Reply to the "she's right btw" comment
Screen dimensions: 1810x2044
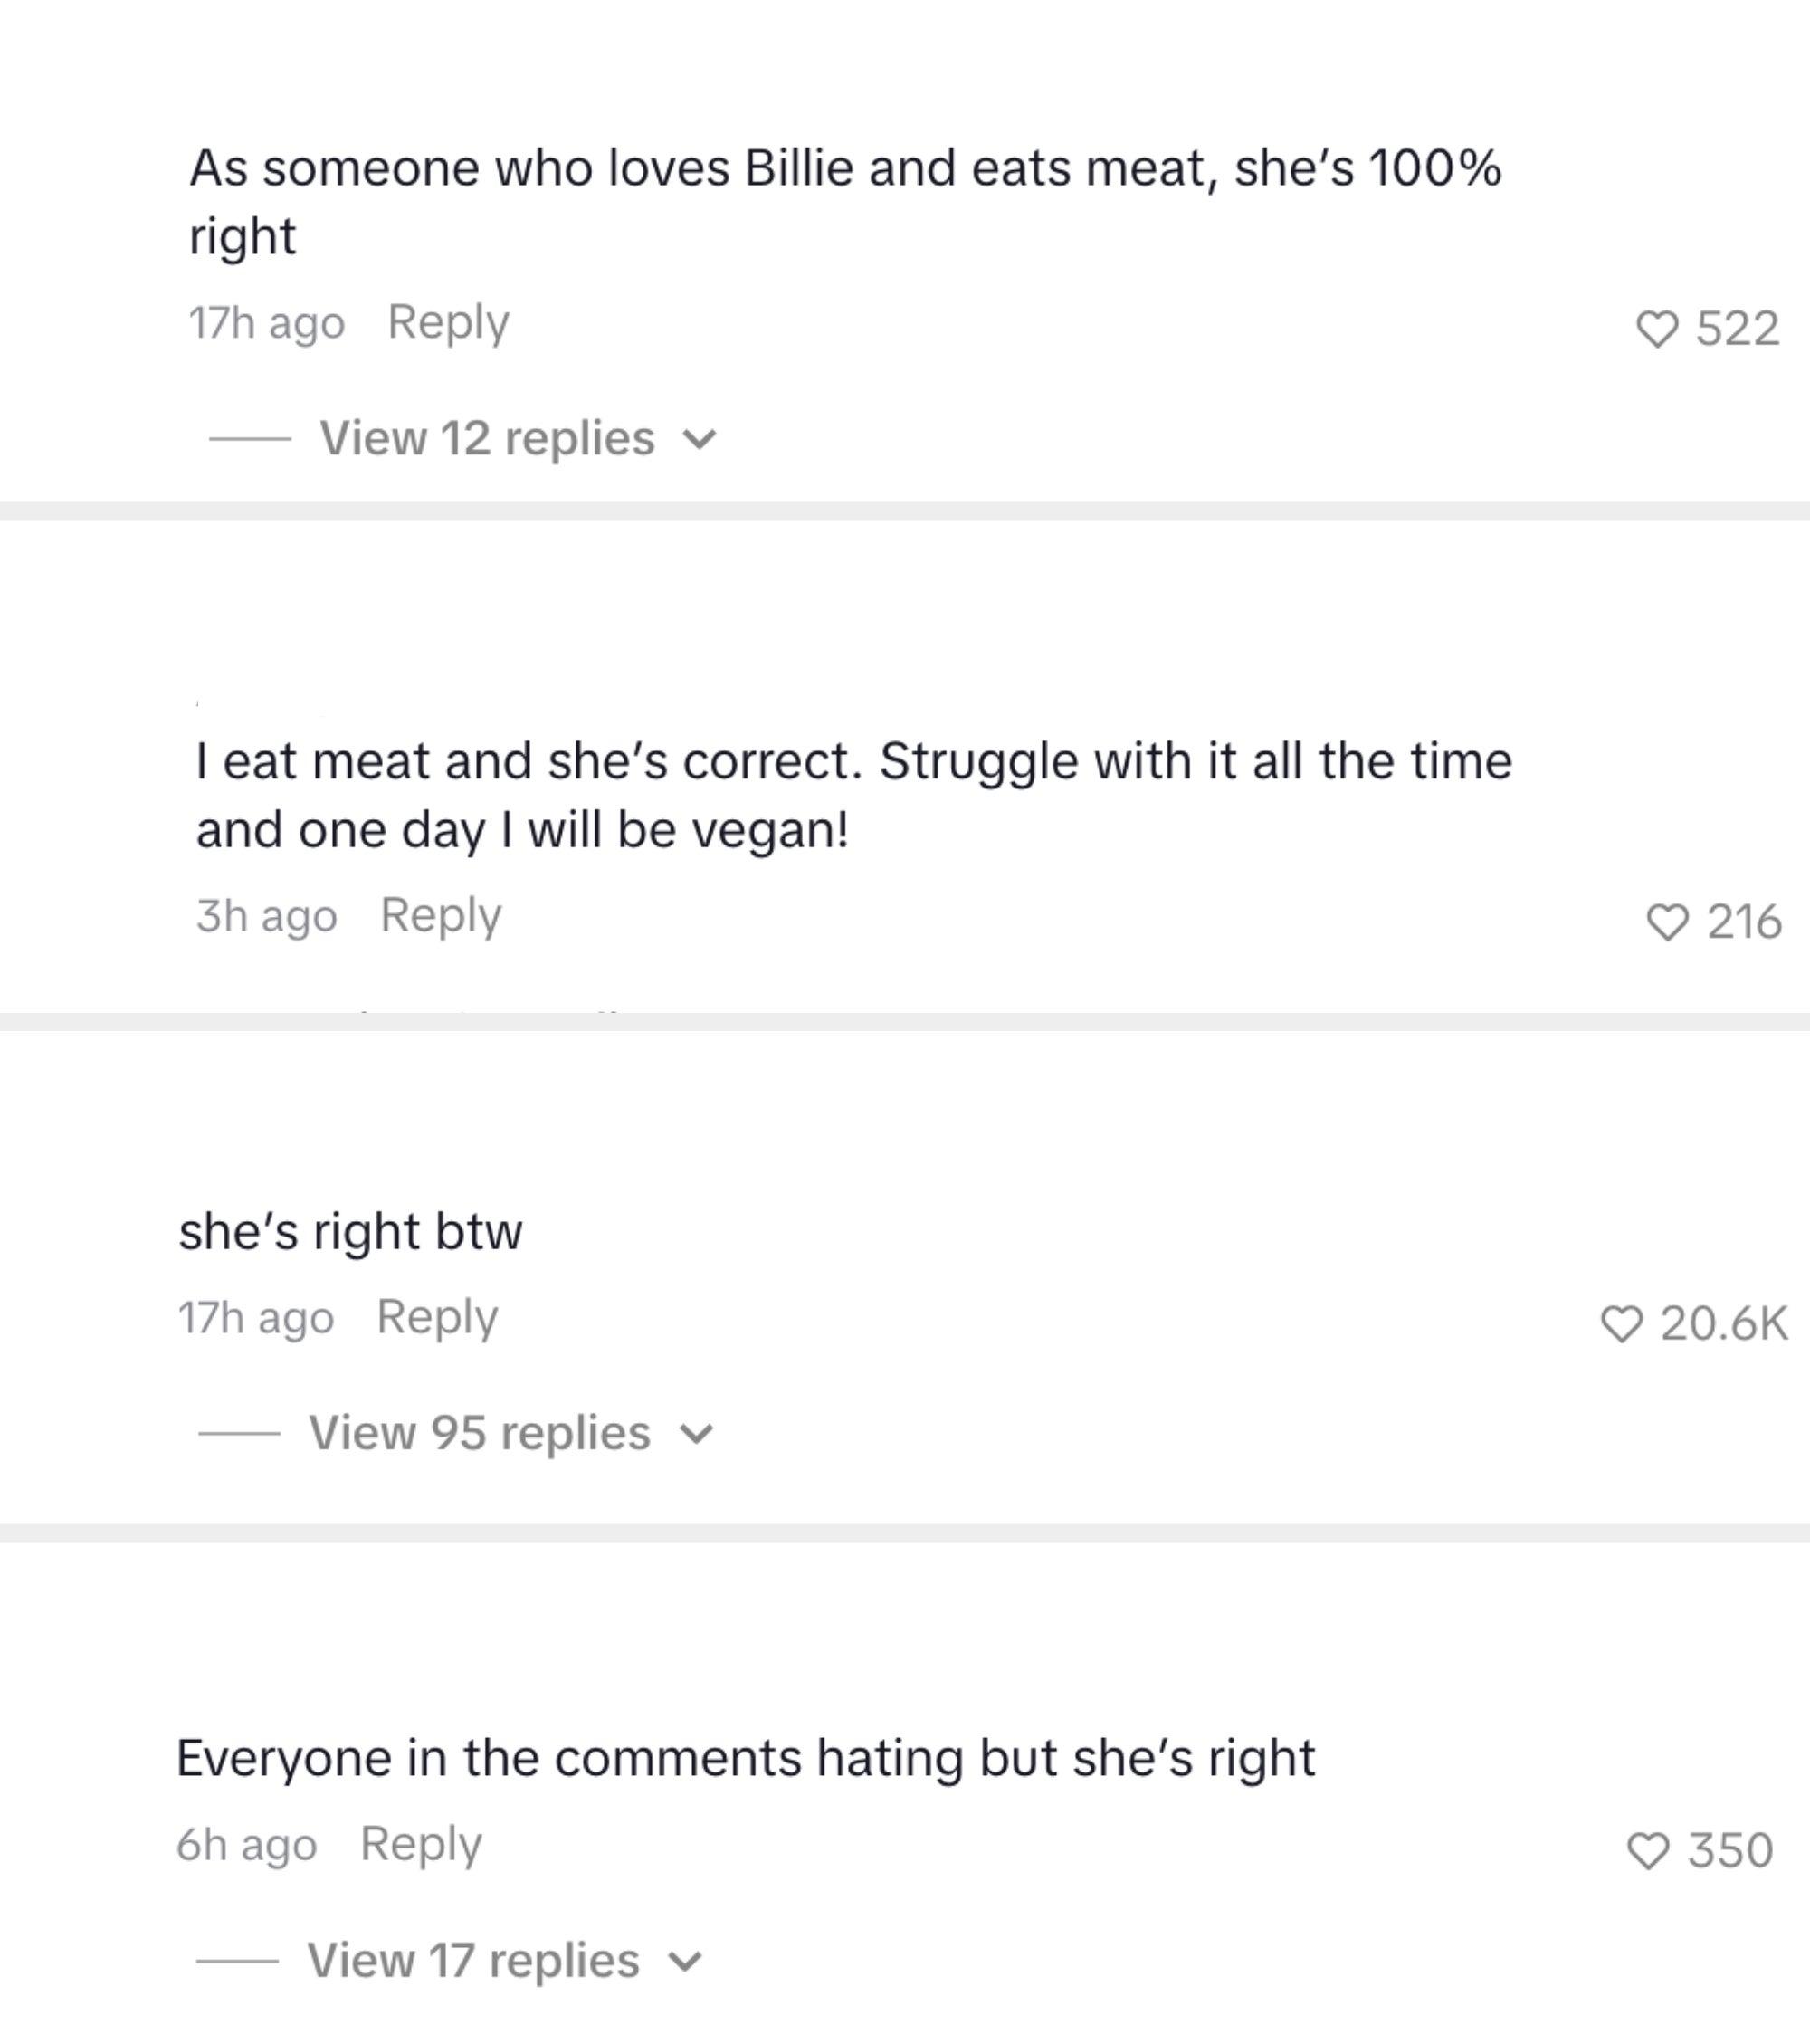click(x=437, y=1317)
